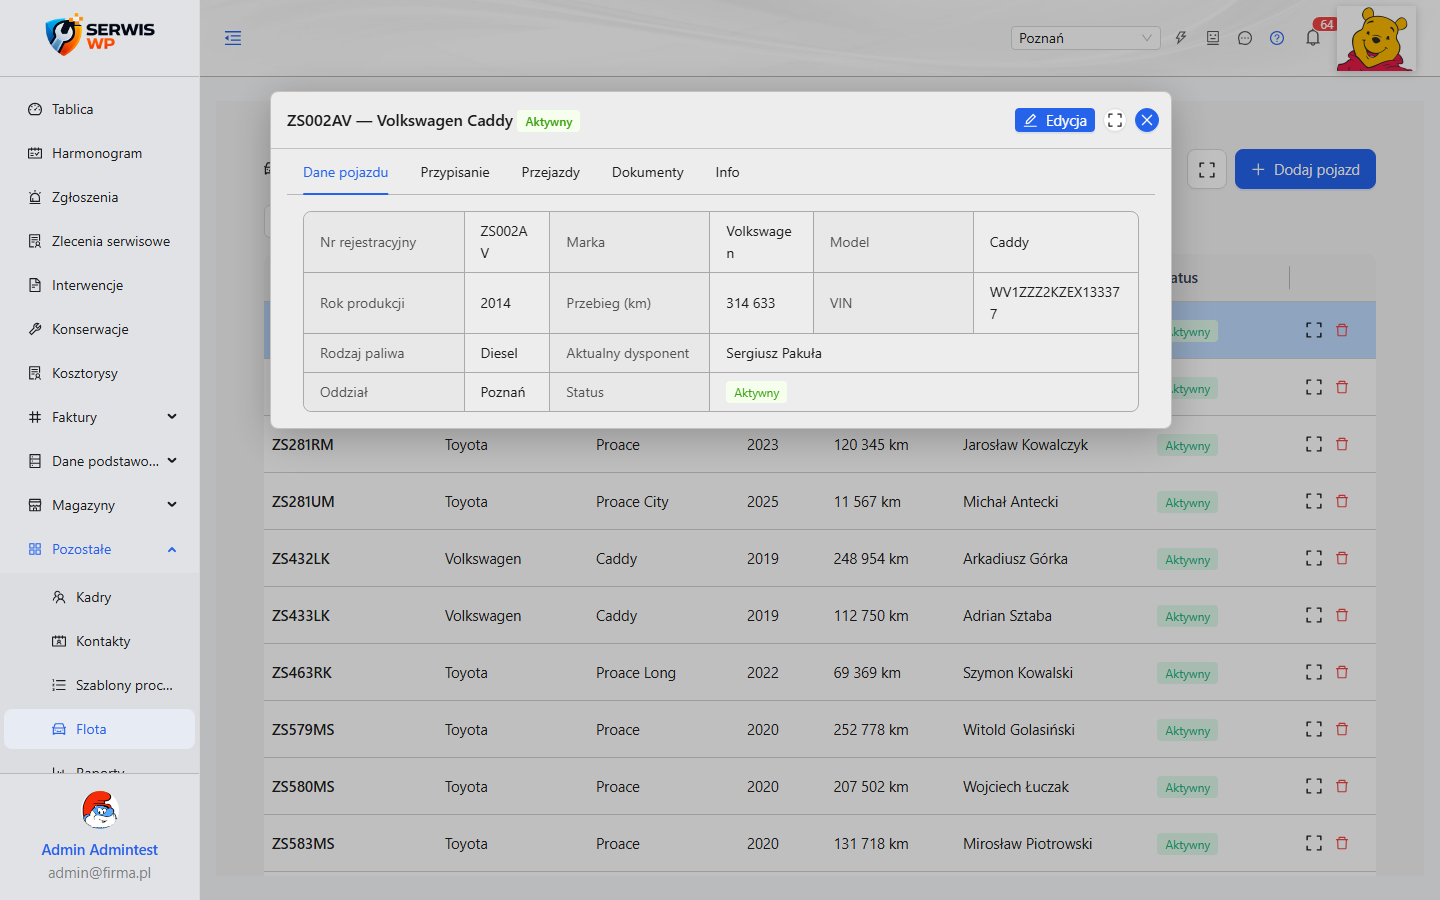
Task: Open Kontakty in the sidebar
Action: click(100, 641)
